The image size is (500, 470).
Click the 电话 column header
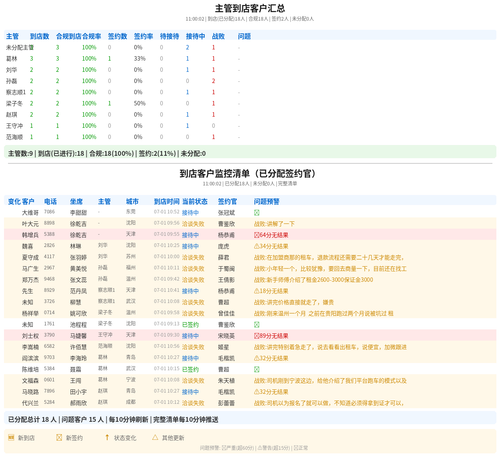[x=50, y=201]
